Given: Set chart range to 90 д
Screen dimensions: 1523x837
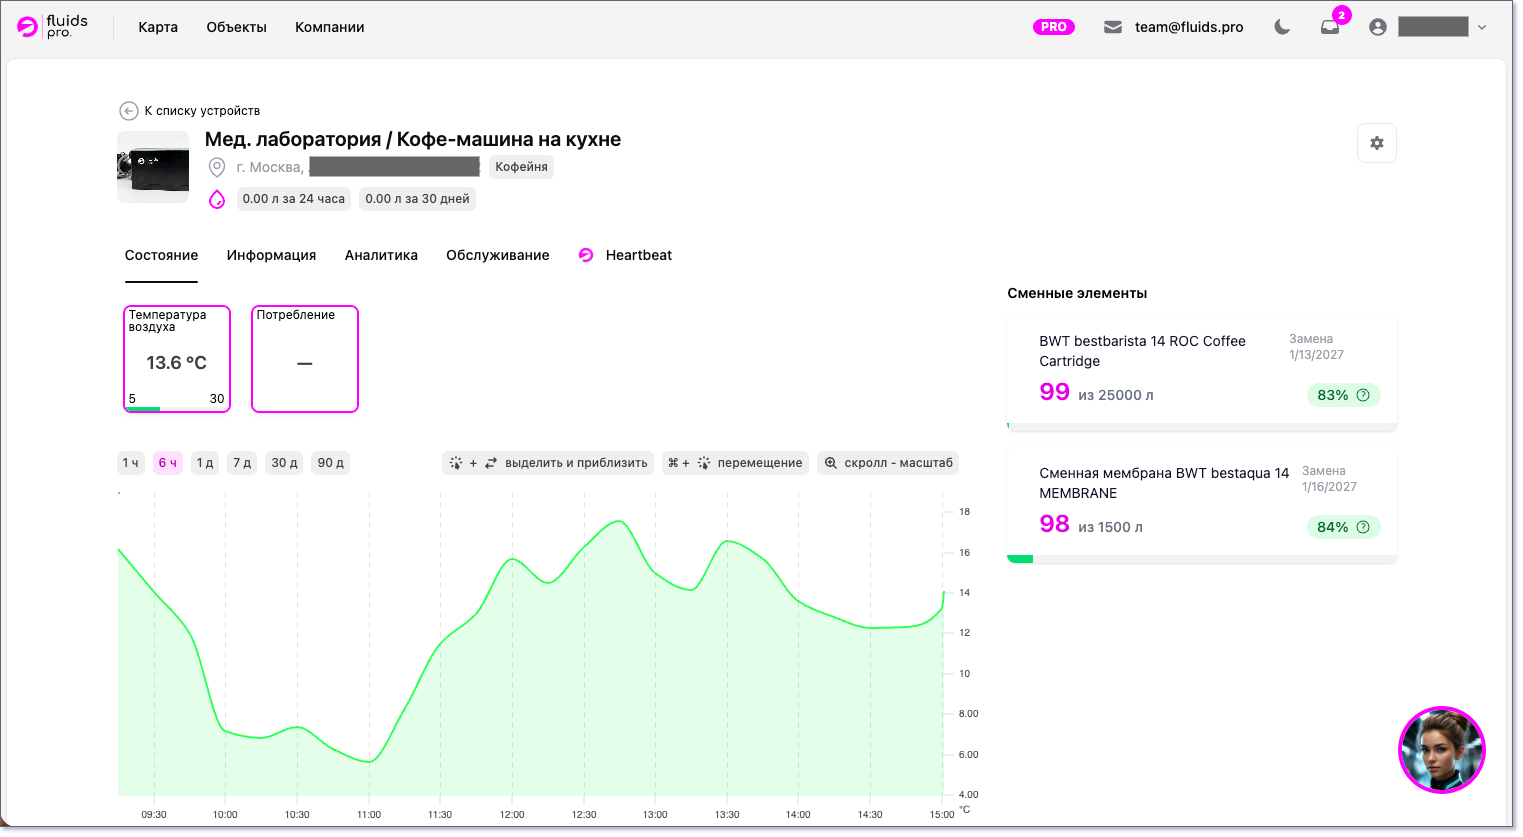Looking at the screenshot, I should 330,463.
